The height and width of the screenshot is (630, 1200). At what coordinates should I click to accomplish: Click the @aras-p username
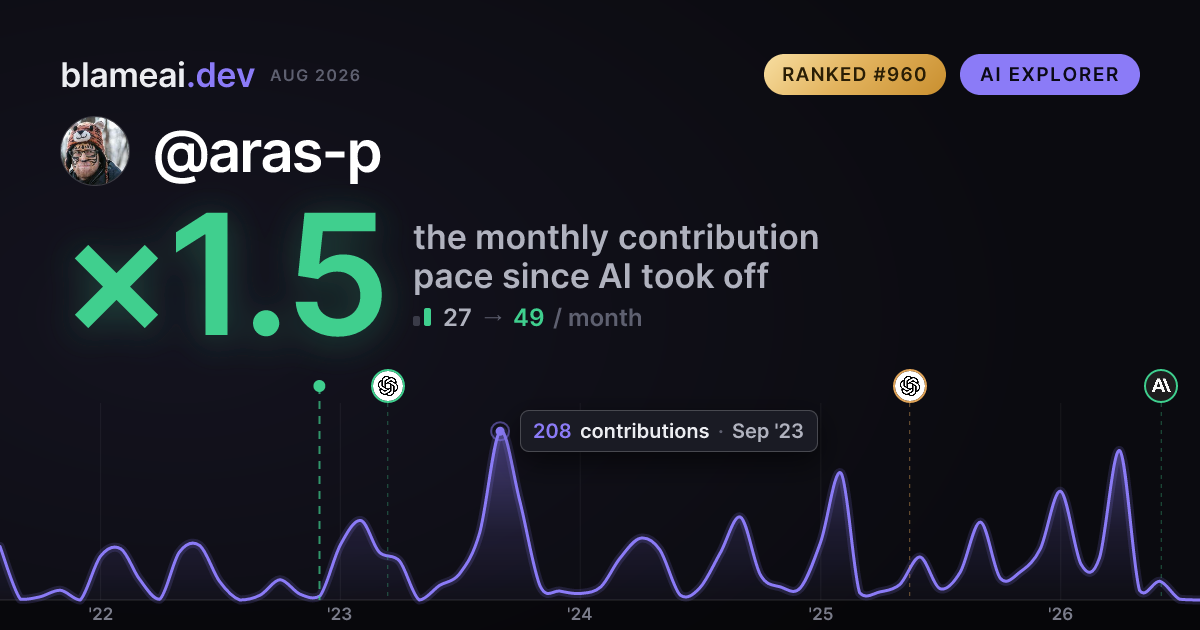(x=267, y=153)
